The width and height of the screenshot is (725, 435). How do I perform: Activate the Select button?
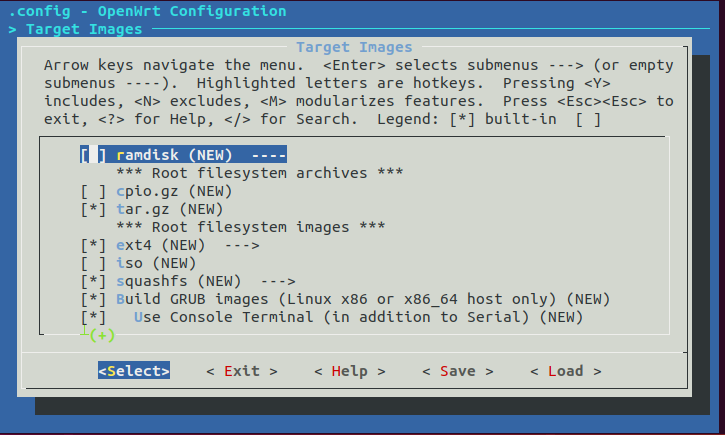[134, 371]
